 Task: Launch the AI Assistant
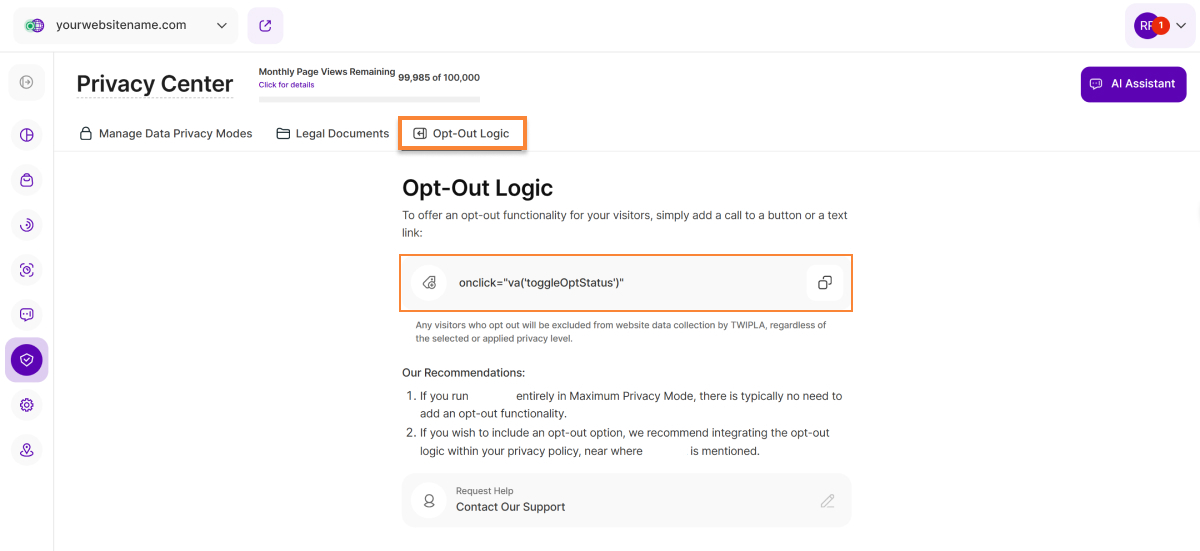(1133, 84)
